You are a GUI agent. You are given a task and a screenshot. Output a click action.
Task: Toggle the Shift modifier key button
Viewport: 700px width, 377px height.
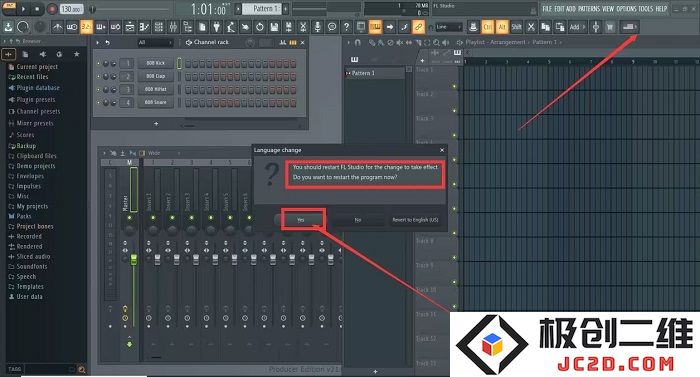[517, 27]
